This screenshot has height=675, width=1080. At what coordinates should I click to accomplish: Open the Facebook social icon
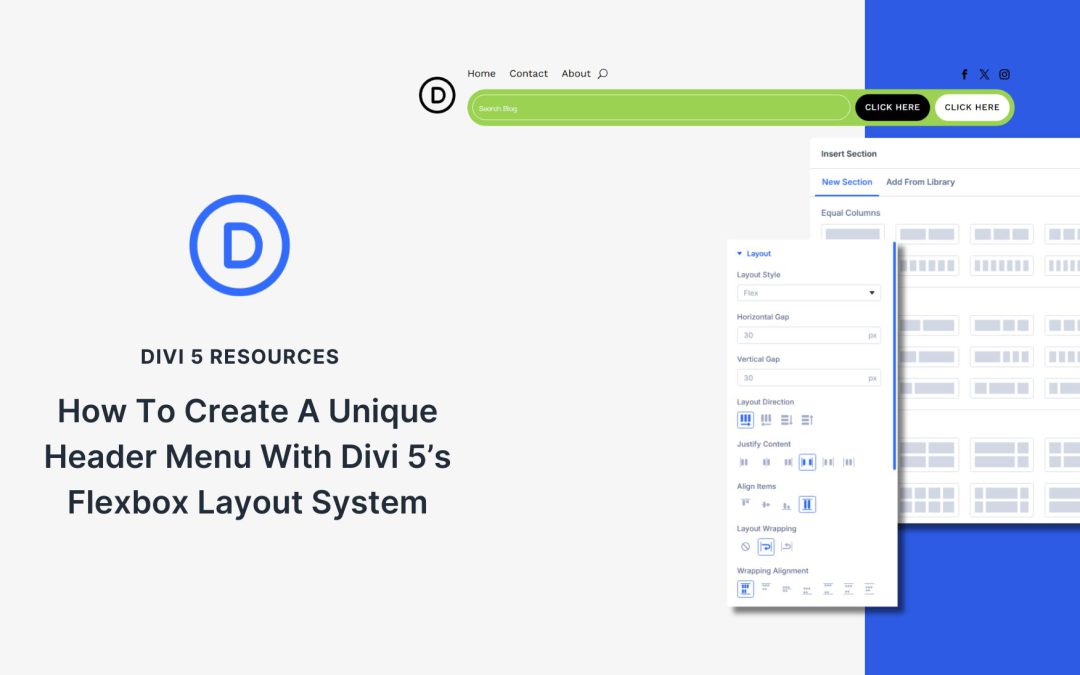[x=964, y=74]
